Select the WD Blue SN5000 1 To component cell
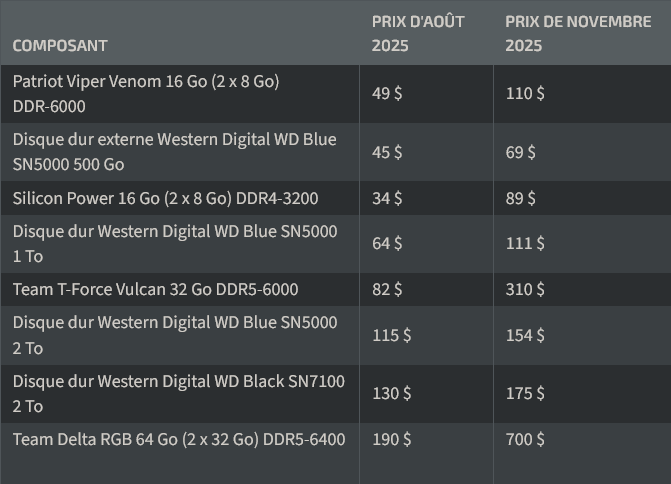671x484 pixels. click(x=174, y=243)
